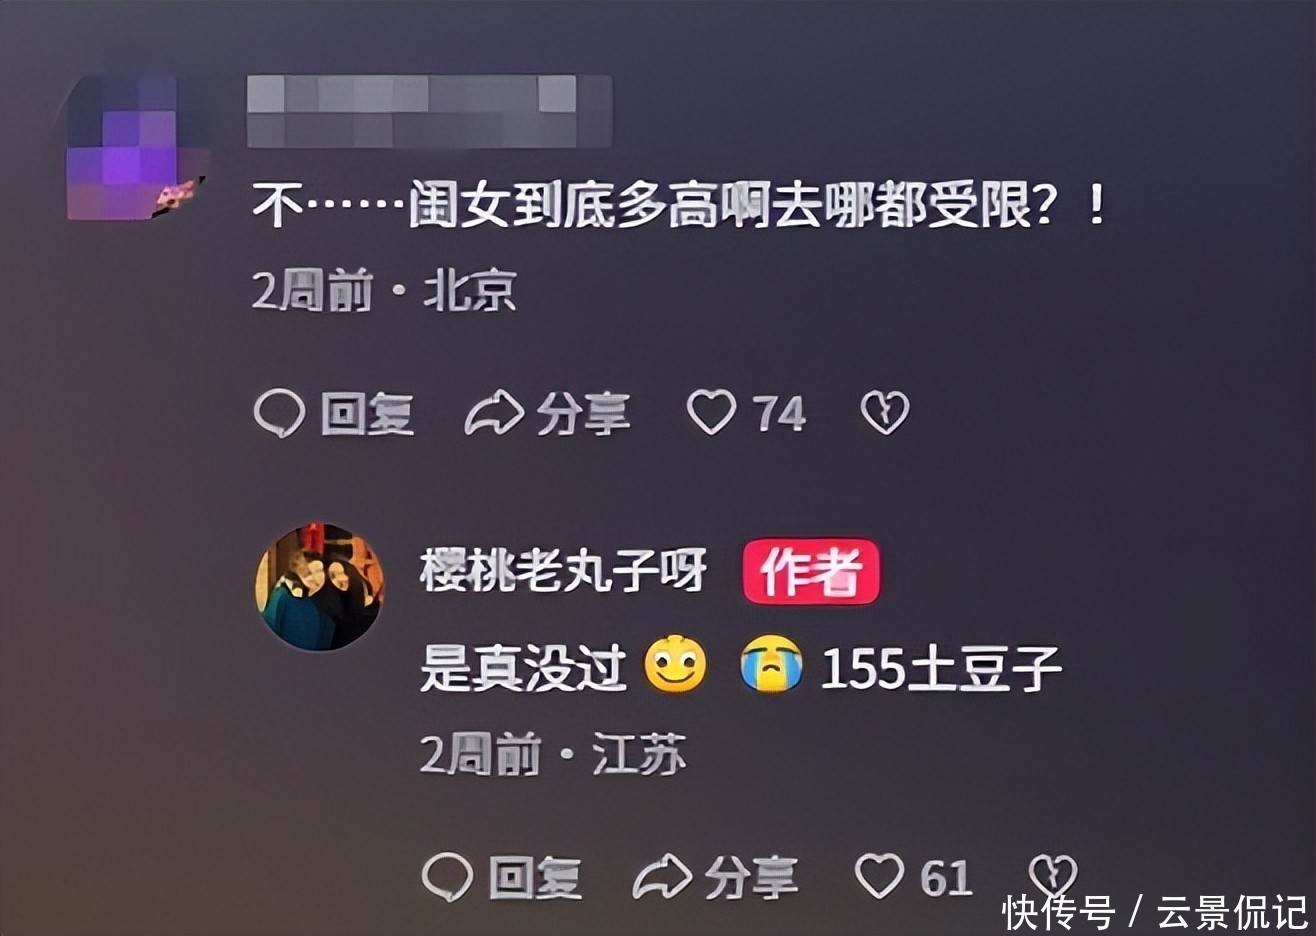Tap the 回复 text on first comment
This screenshot has width=1316, height=936.
[367, 413]
